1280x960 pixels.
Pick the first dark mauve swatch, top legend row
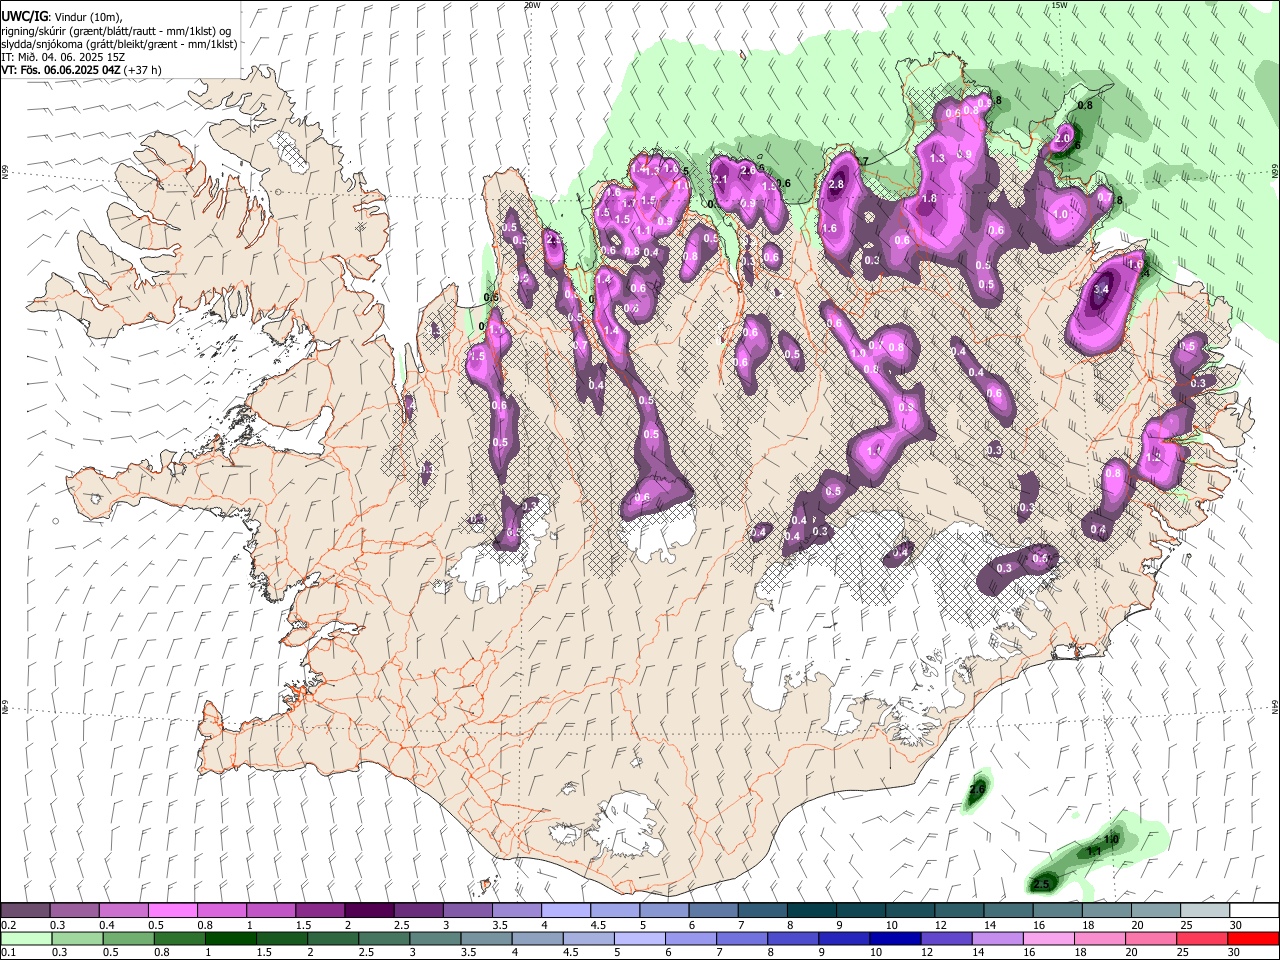click(x=26, y=911)
